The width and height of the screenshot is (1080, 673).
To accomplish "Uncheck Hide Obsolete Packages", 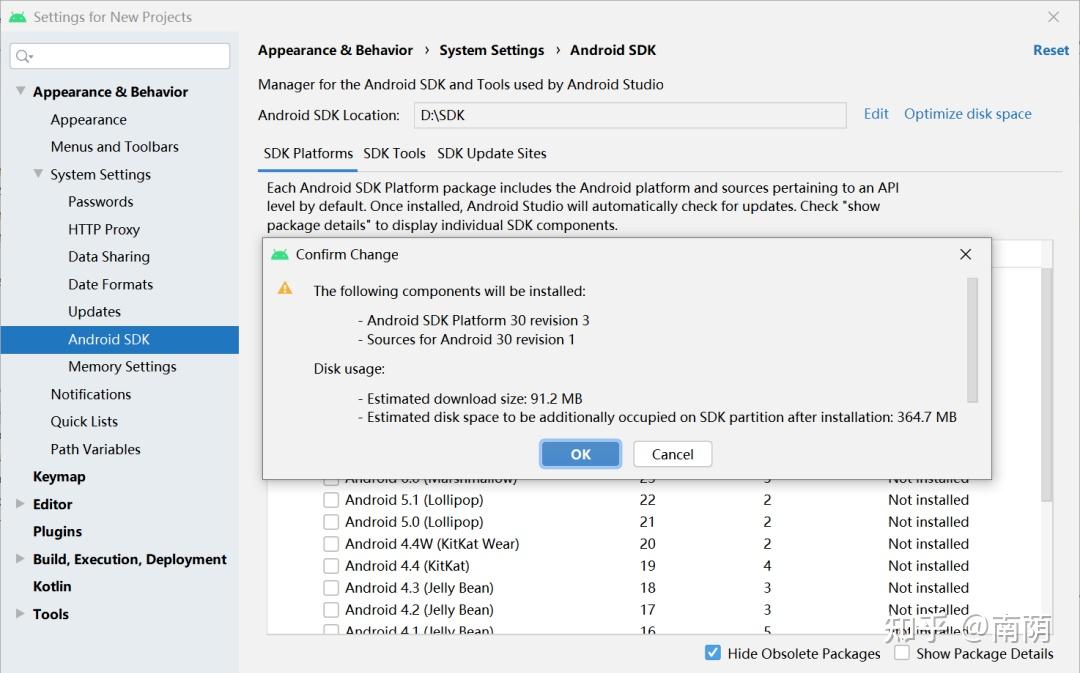I will [713, 653].
